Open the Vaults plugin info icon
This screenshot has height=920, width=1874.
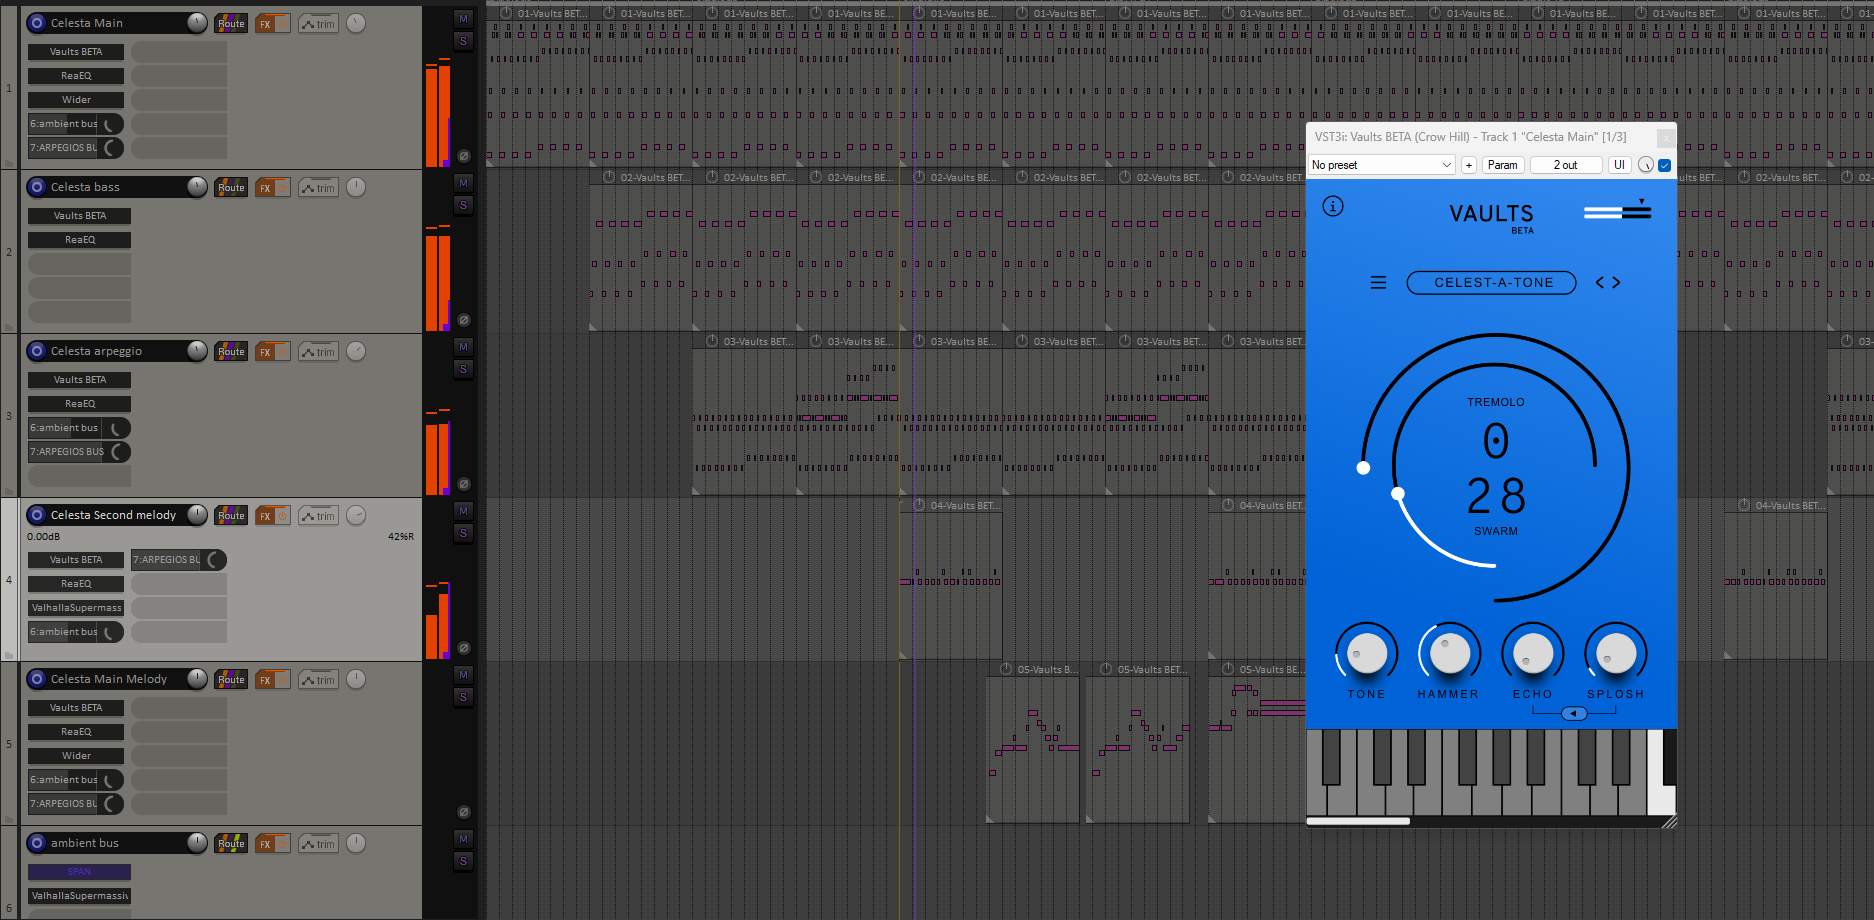tap(1333, 206)
